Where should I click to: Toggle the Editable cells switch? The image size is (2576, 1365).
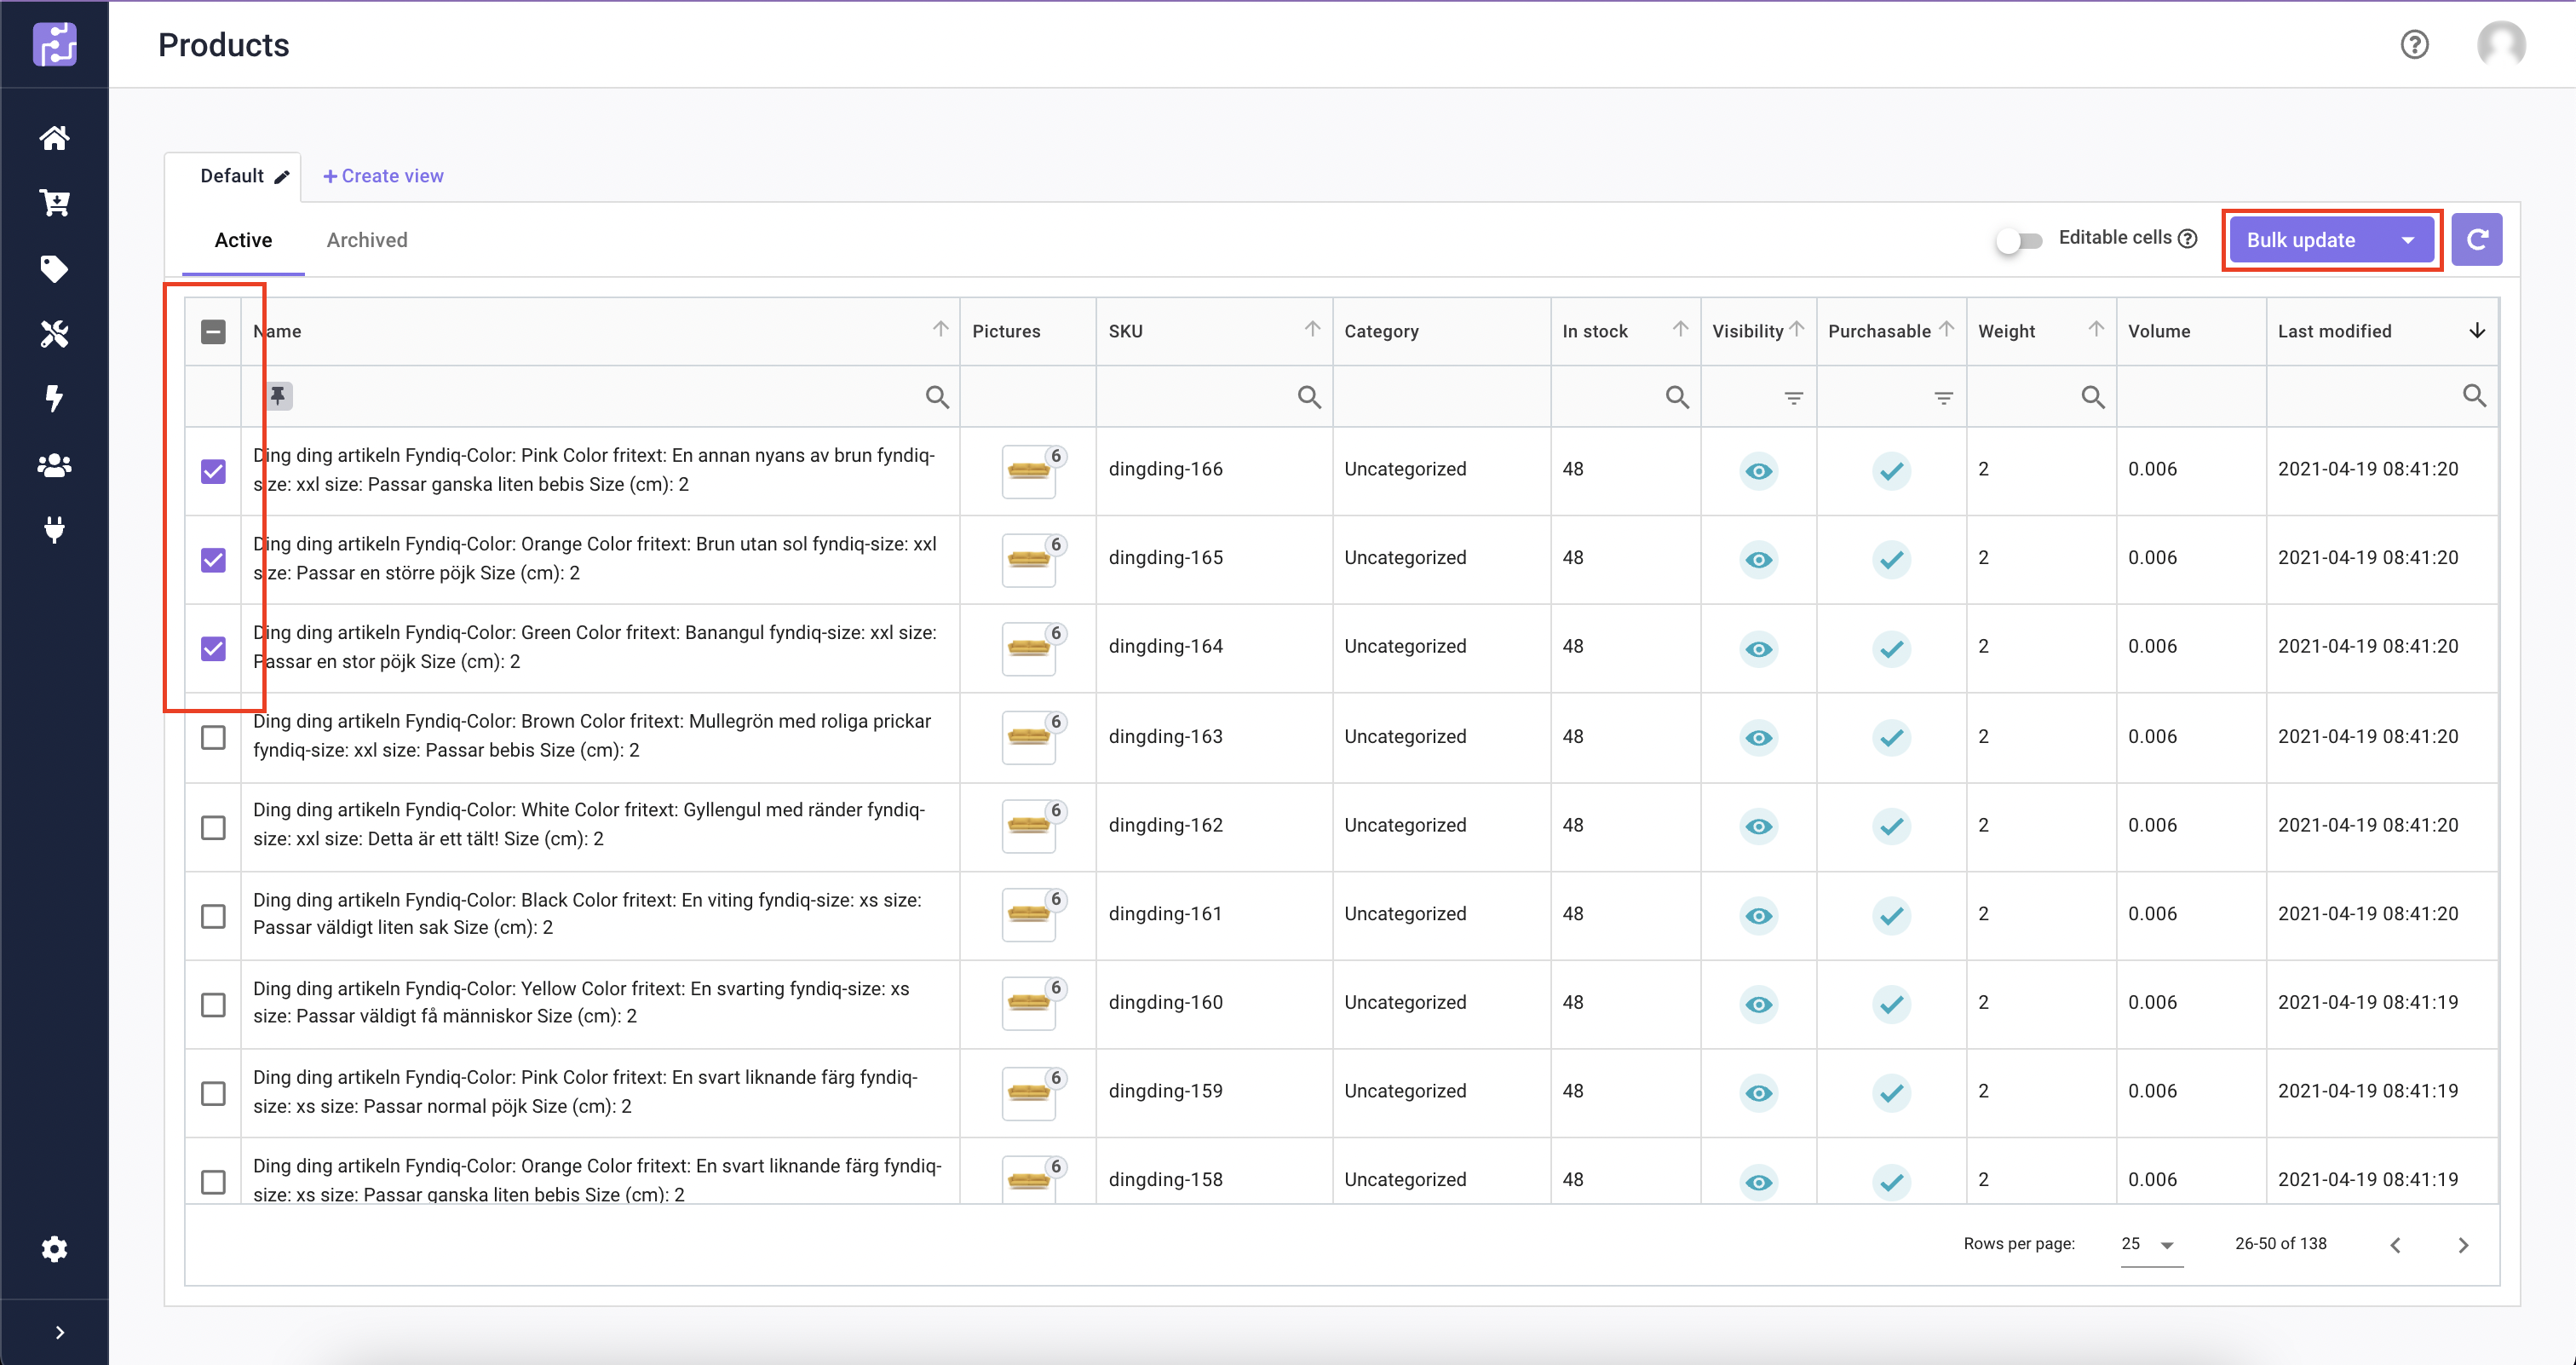[2019, 241]
